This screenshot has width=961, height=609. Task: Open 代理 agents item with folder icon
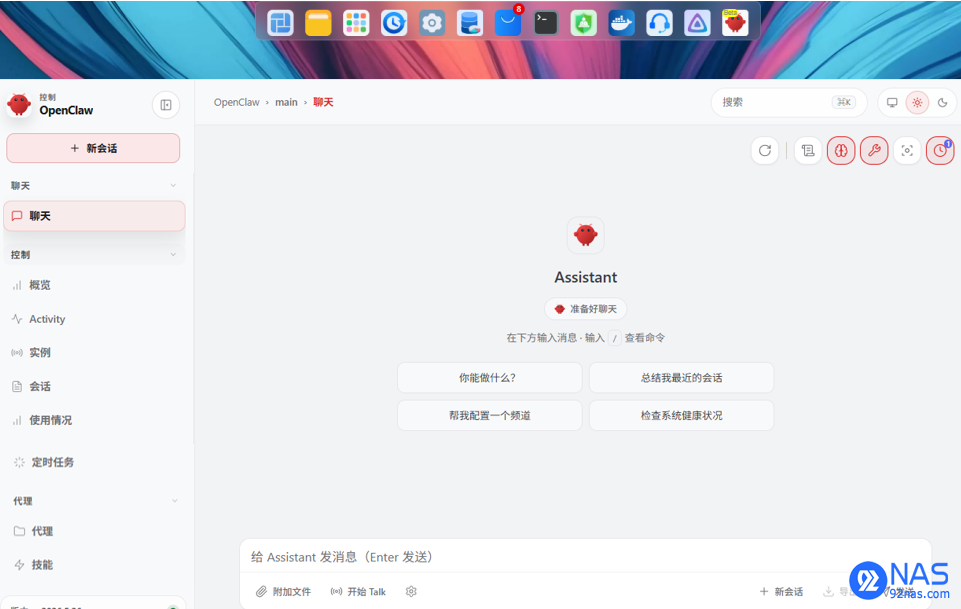point(94,531)
